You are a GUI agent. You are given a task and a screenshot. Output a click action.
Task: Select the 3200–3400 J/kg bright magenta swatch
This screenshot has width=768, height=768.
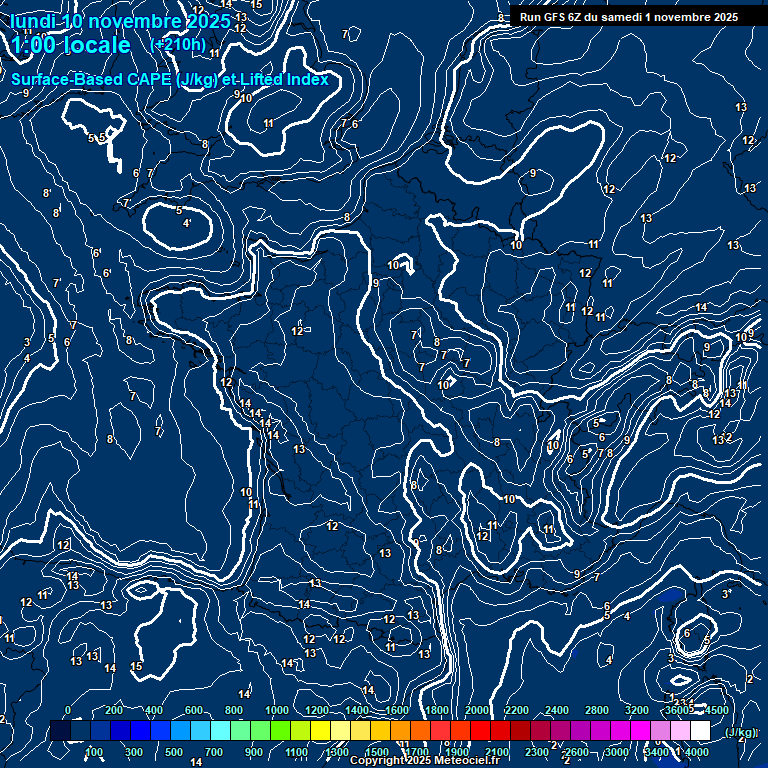[640, 730]
